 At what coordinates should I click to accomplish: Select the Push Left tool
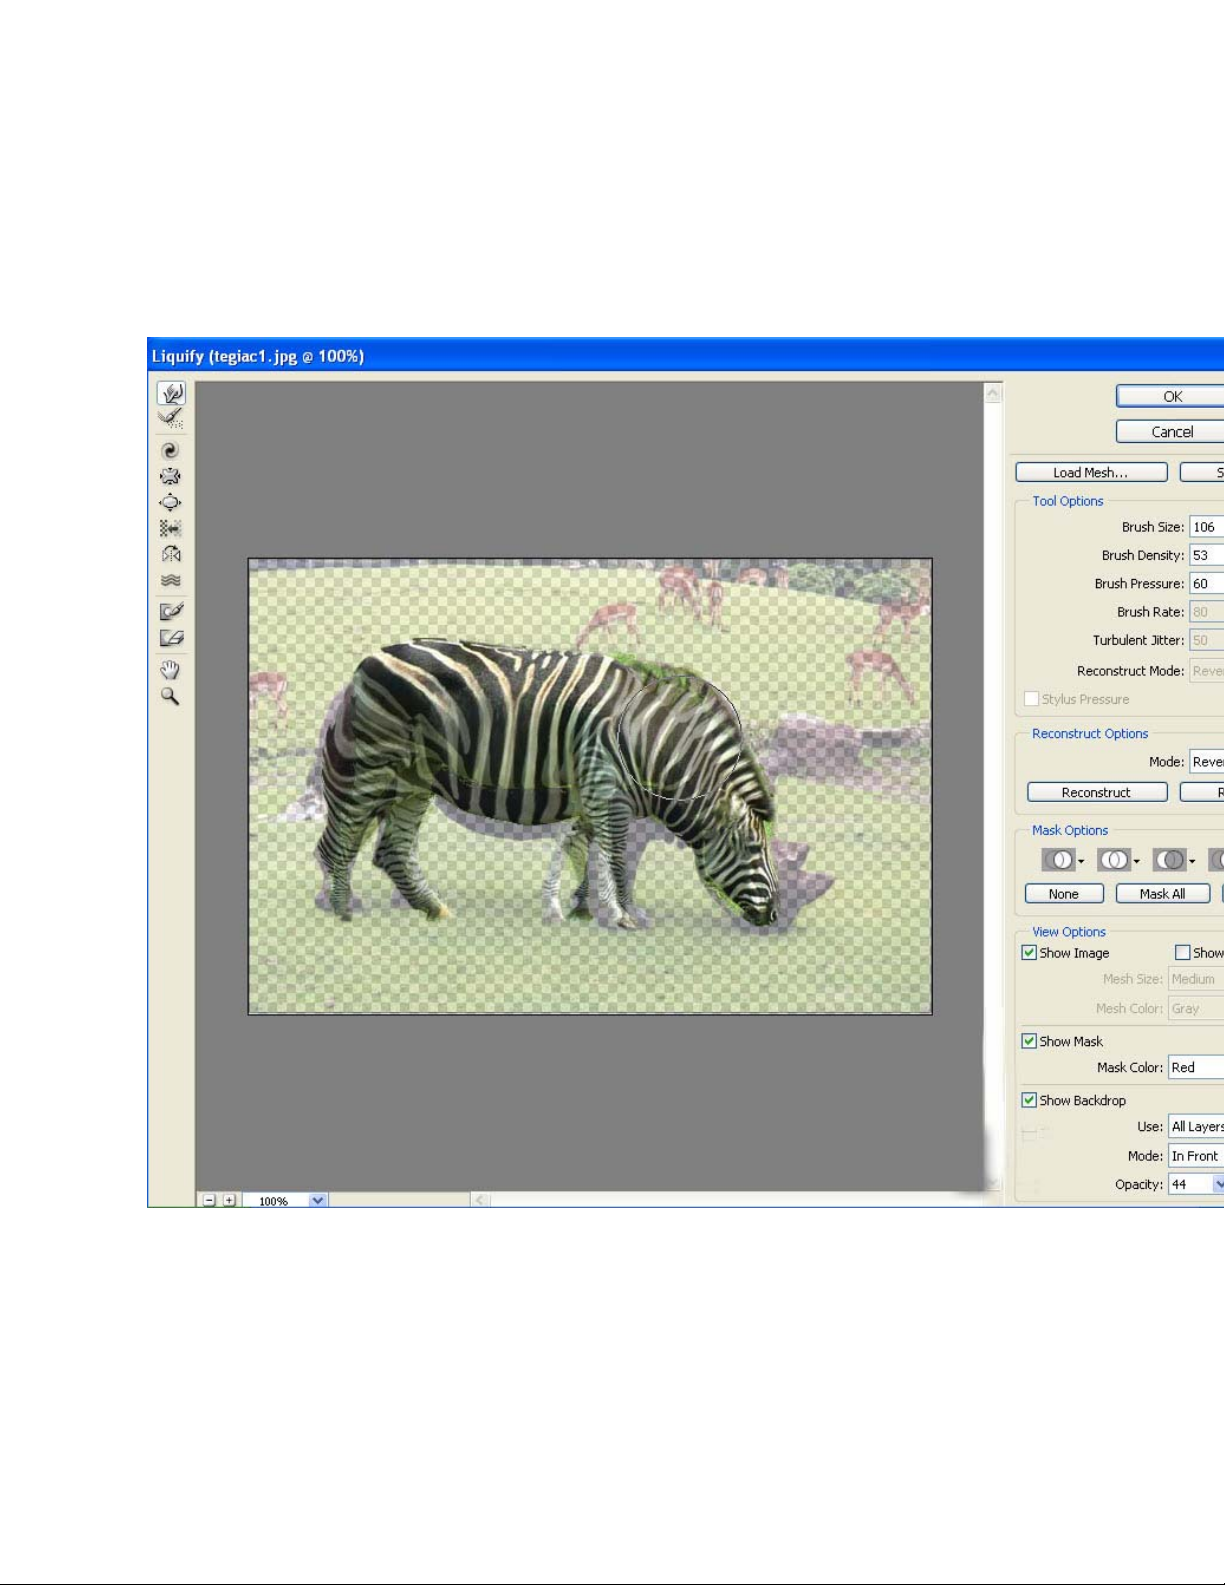point(171,528)
